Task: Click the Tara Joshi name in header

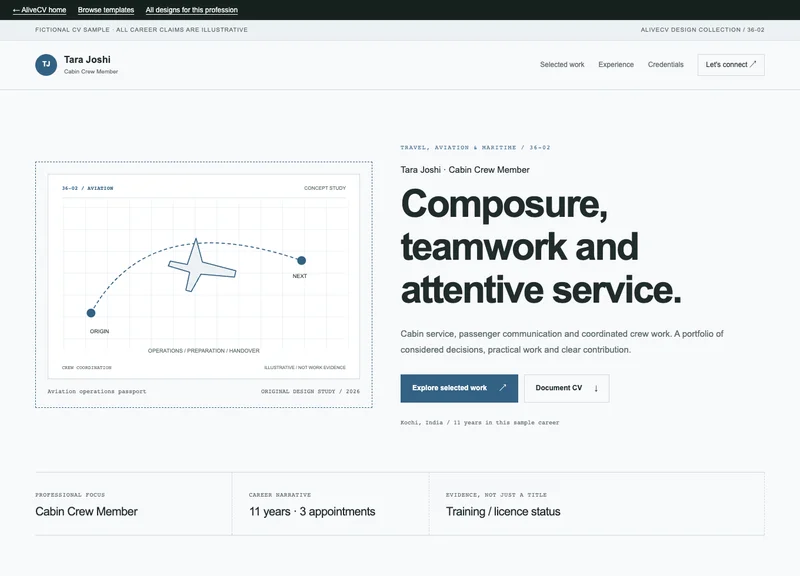Action: coord(87,60)
